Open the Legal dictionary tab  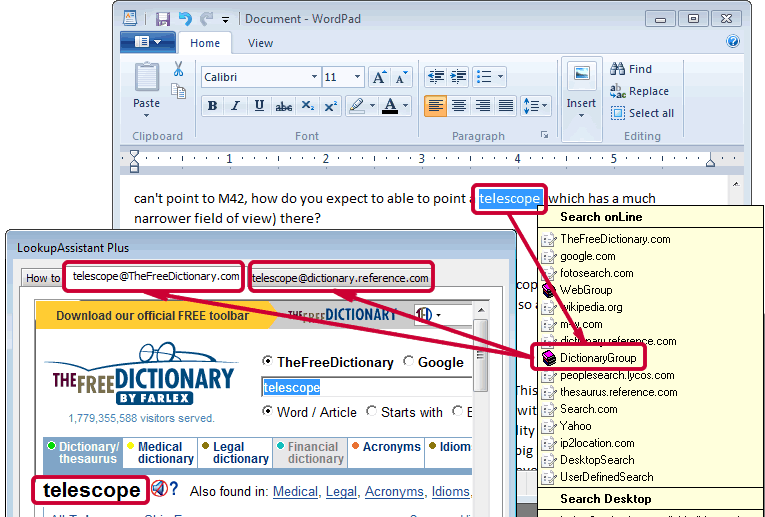pyautogui.click(x=235, y=453)
